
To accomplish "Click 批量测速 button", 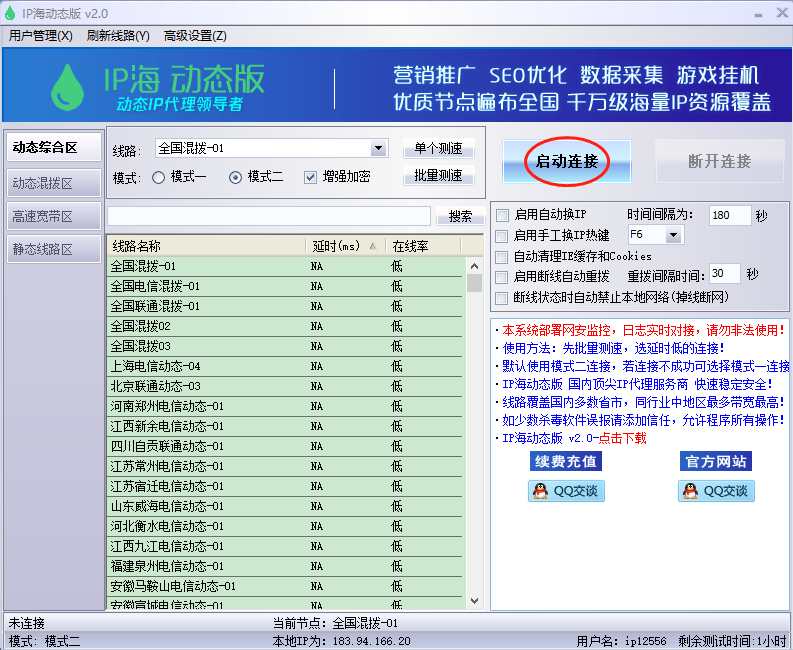I will click(438, 176).
